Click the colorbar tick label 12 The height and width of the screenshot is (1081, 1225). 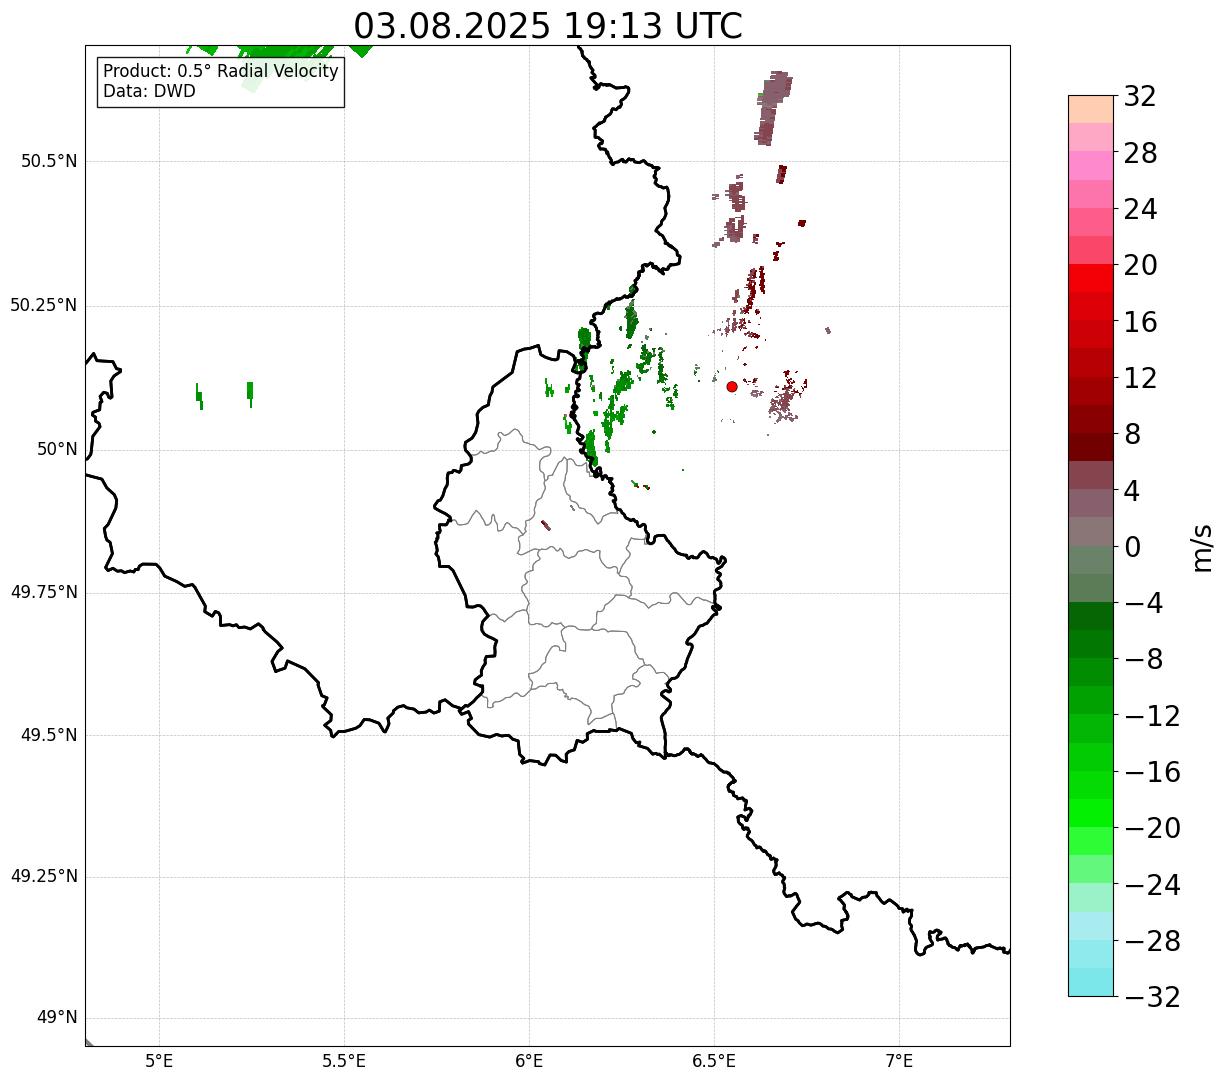[1140, 378]
